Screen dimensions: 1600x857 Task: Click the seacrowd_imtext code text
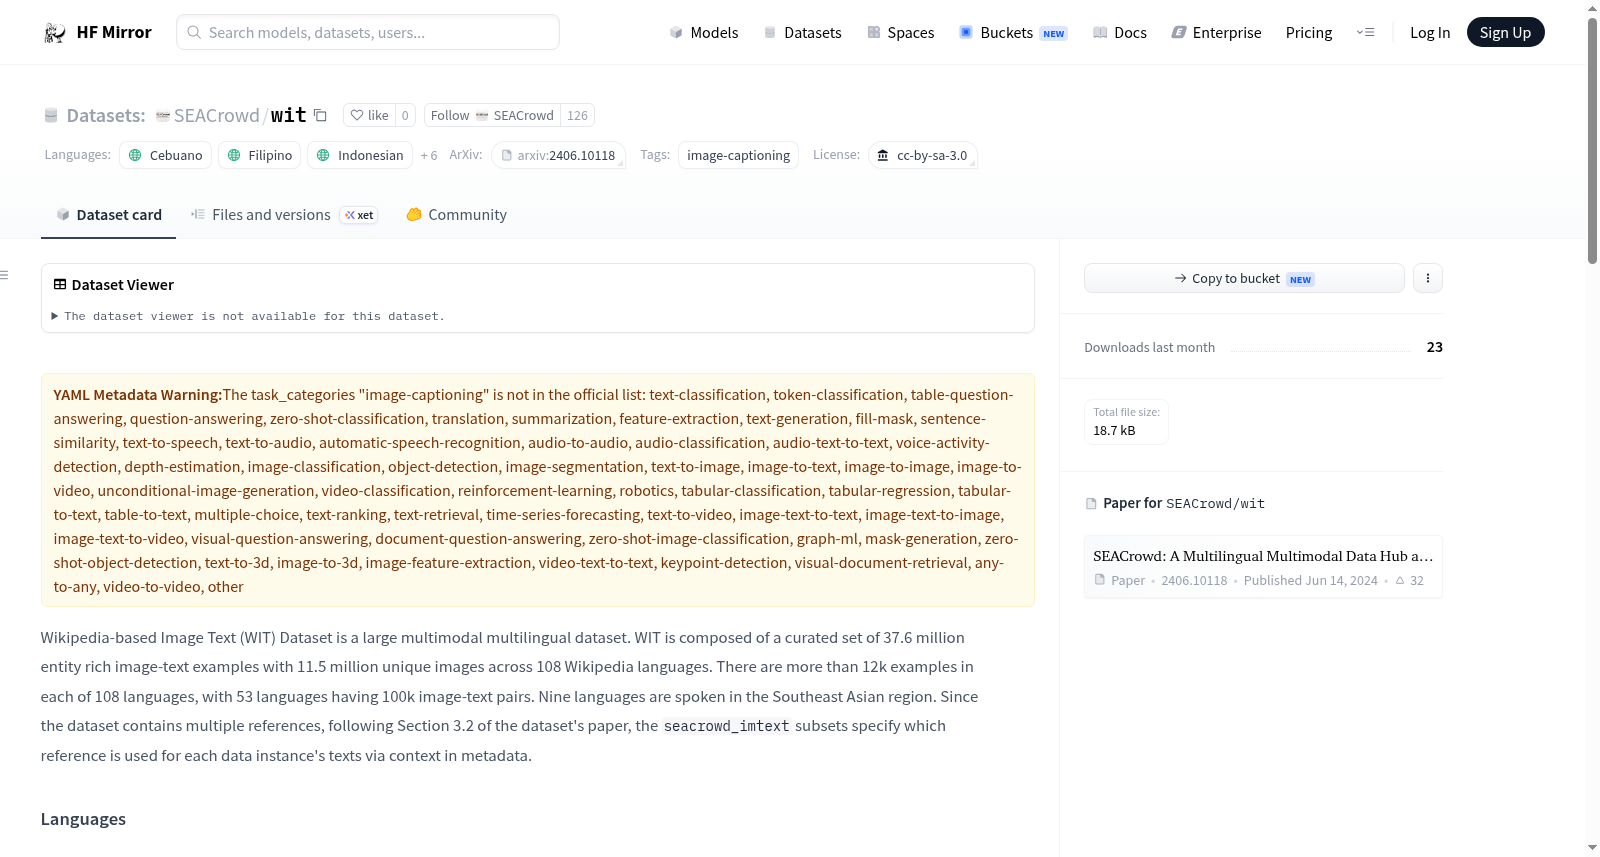point(726,726)
